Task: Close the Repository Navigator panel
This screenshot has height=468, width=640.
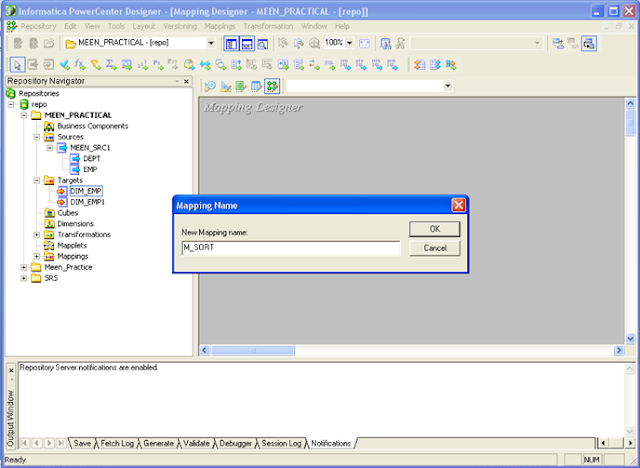Action: coord(186,81)
